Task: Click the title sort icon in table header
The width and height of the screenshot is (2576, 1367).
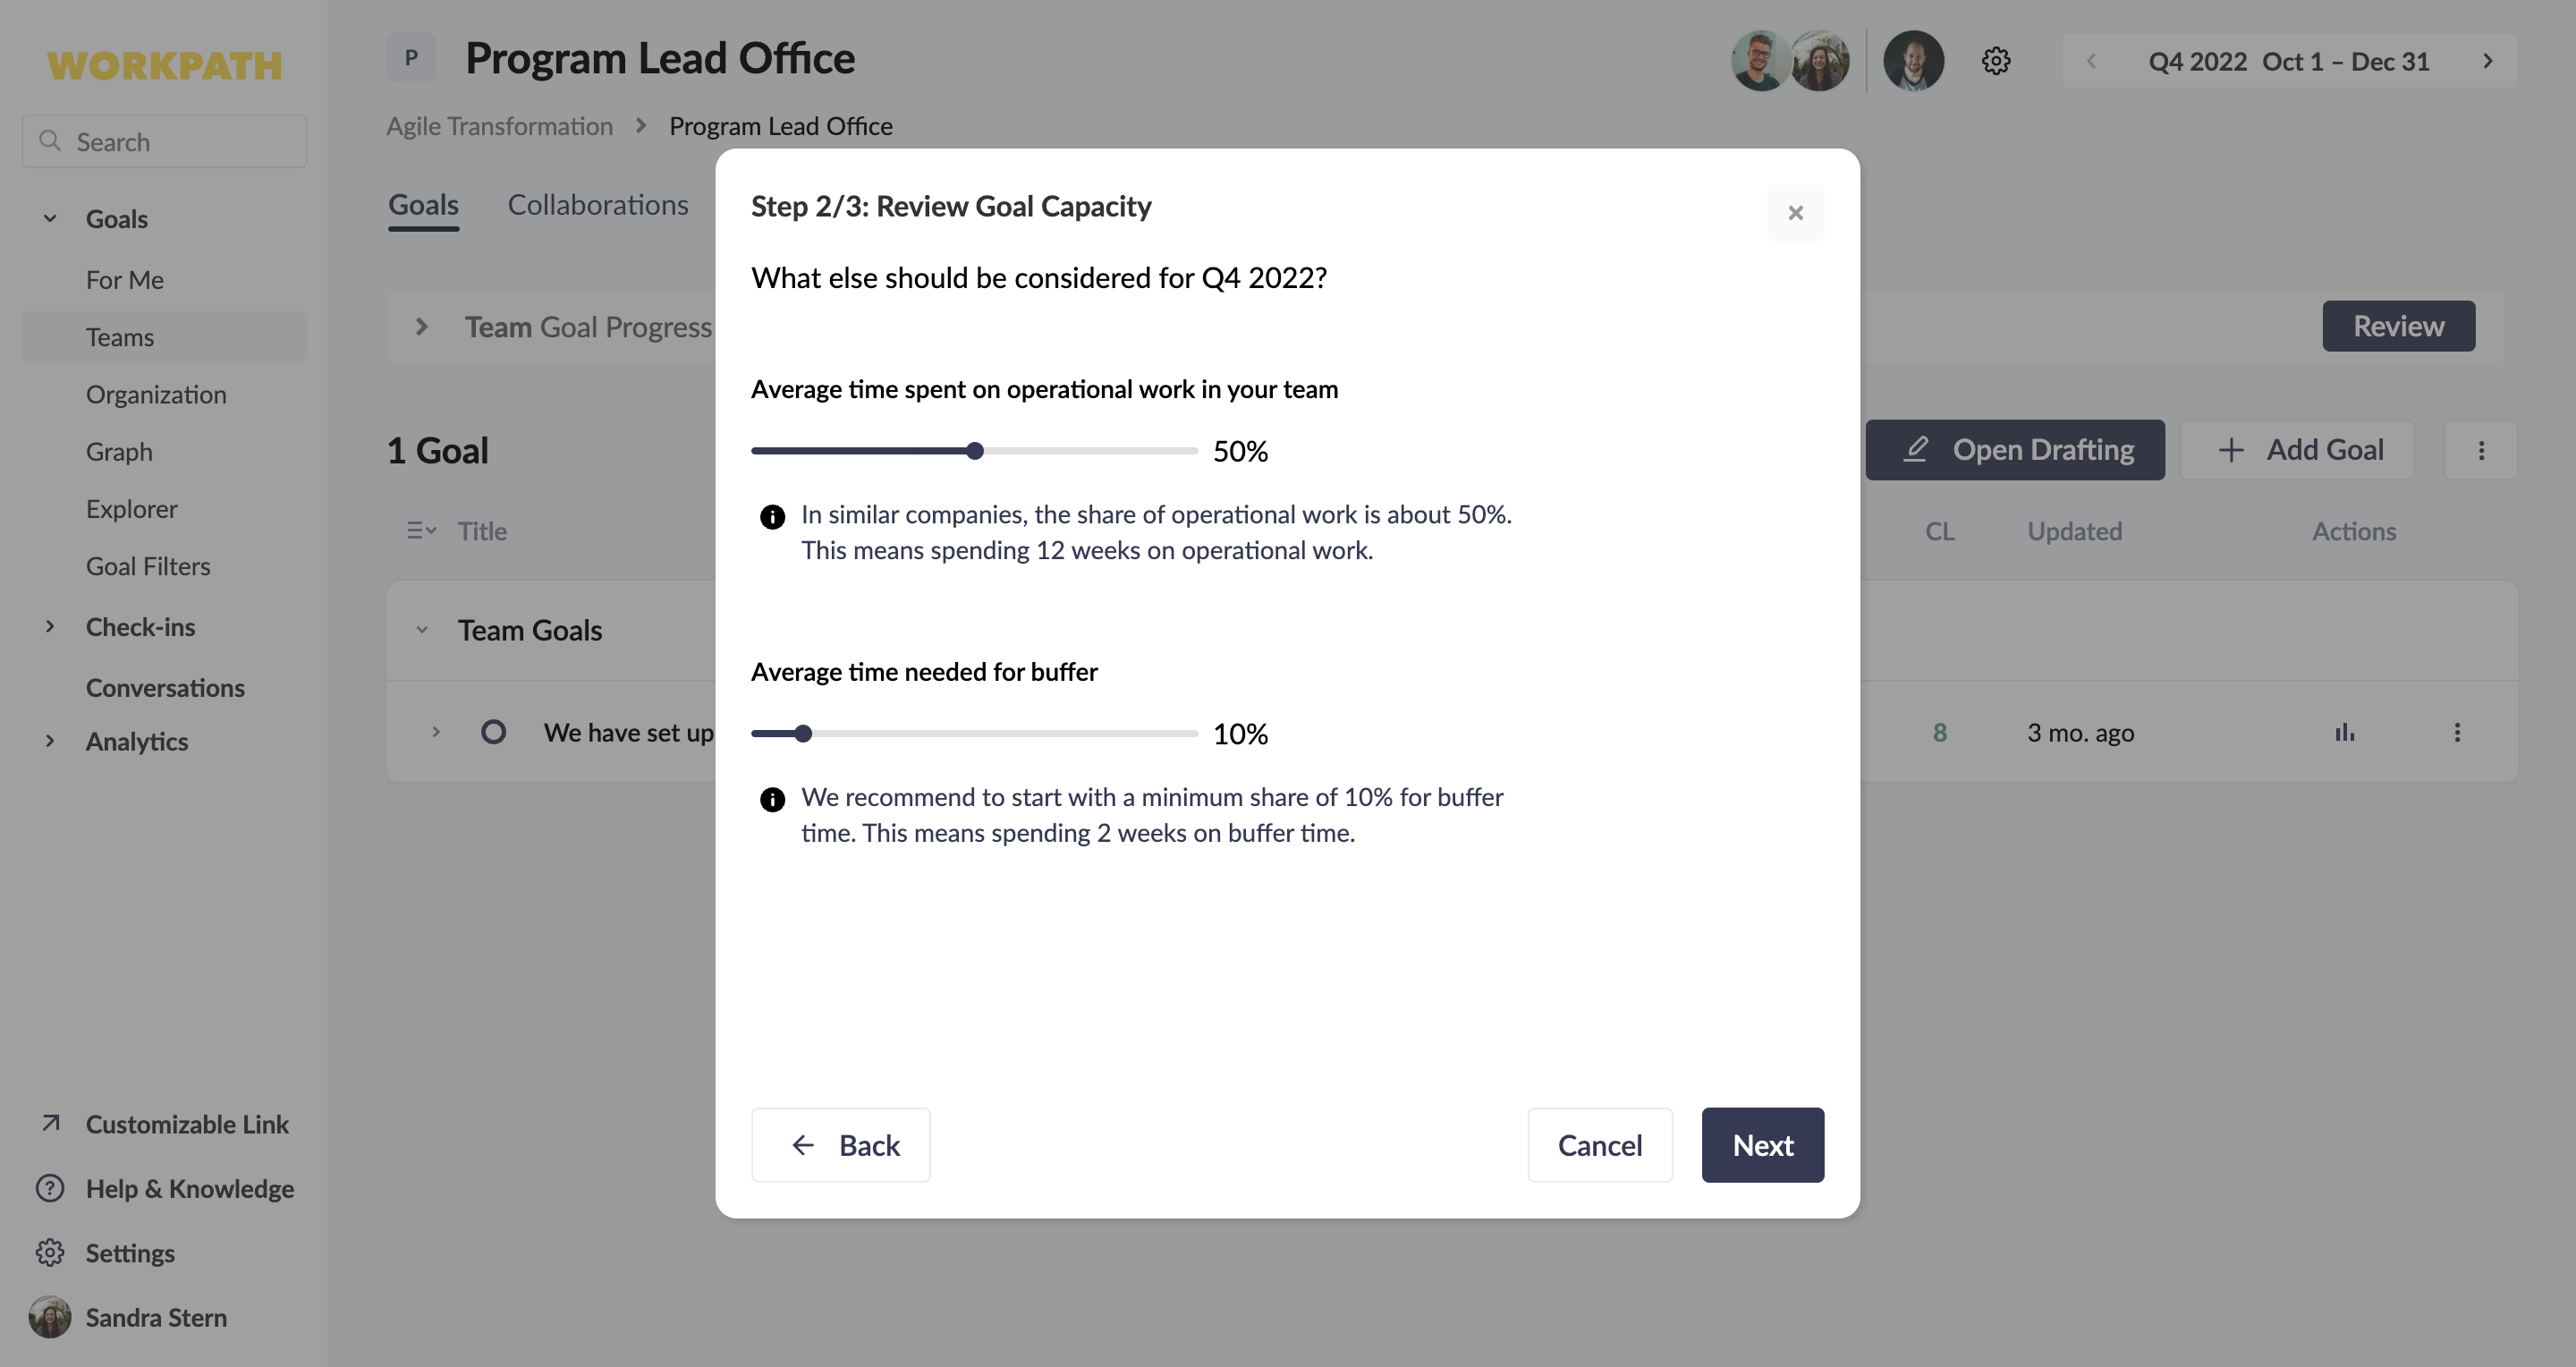Action: coord(421,531)
